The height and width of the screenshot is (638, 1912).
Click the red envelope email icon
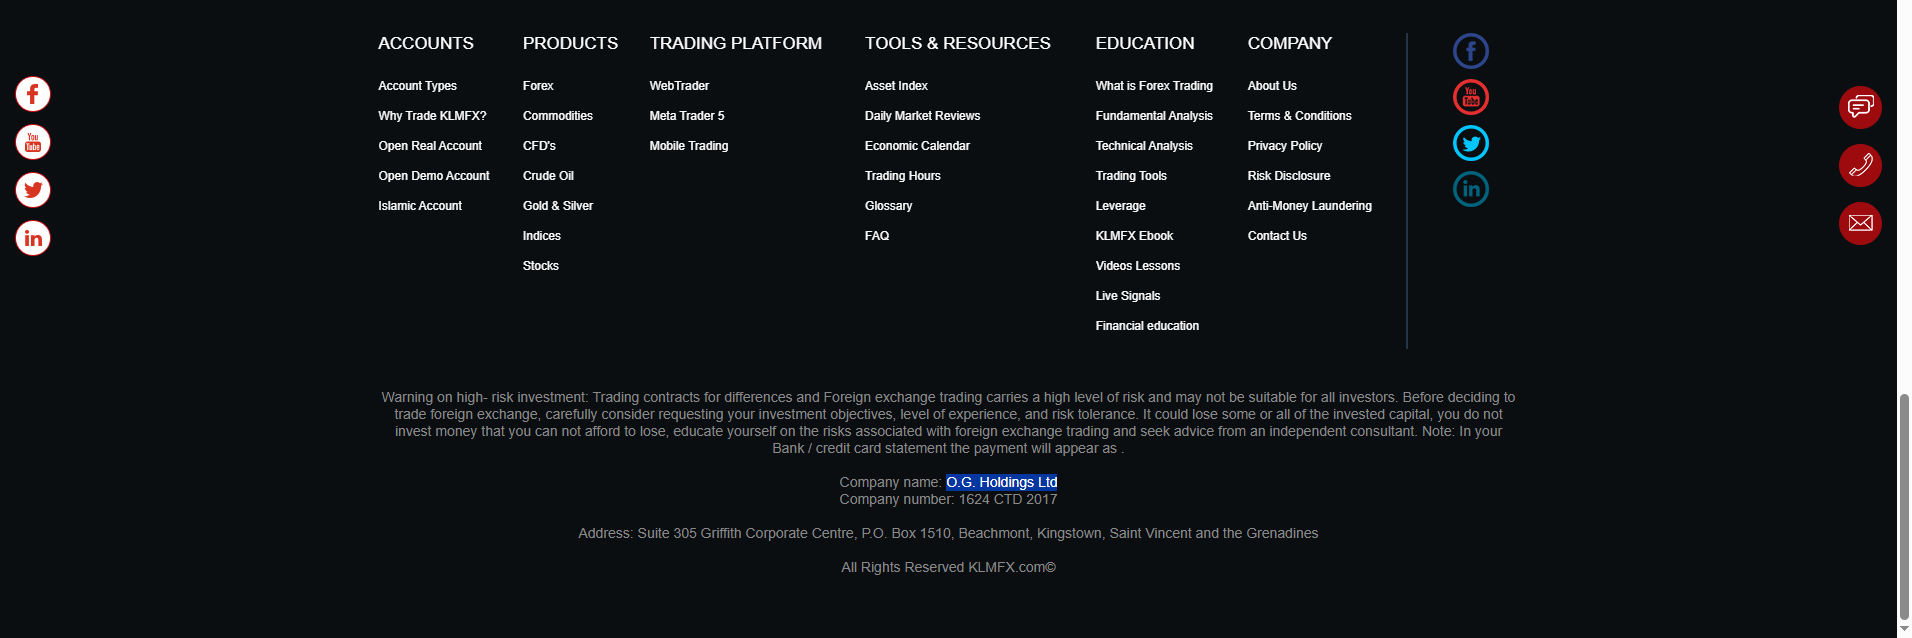pos(1860,223)
